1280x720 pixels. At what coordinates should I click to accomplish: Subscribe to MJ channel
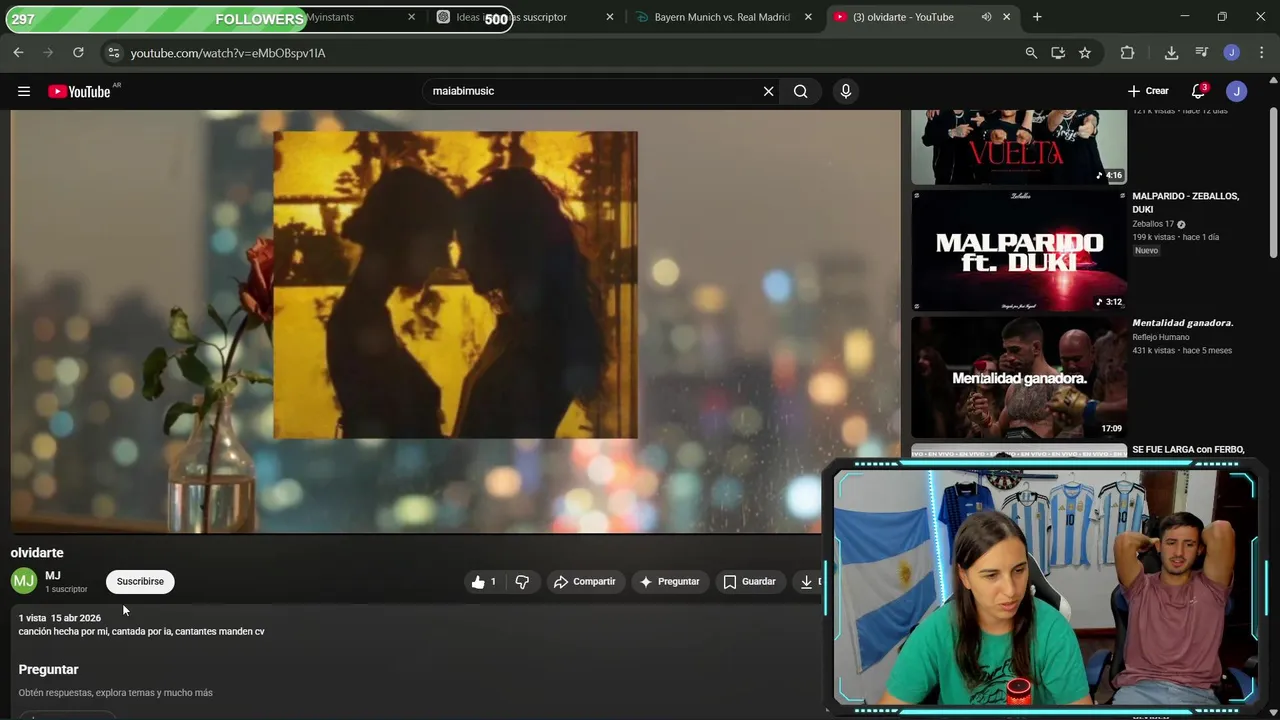pyautogui.click(x=140, y=582)
